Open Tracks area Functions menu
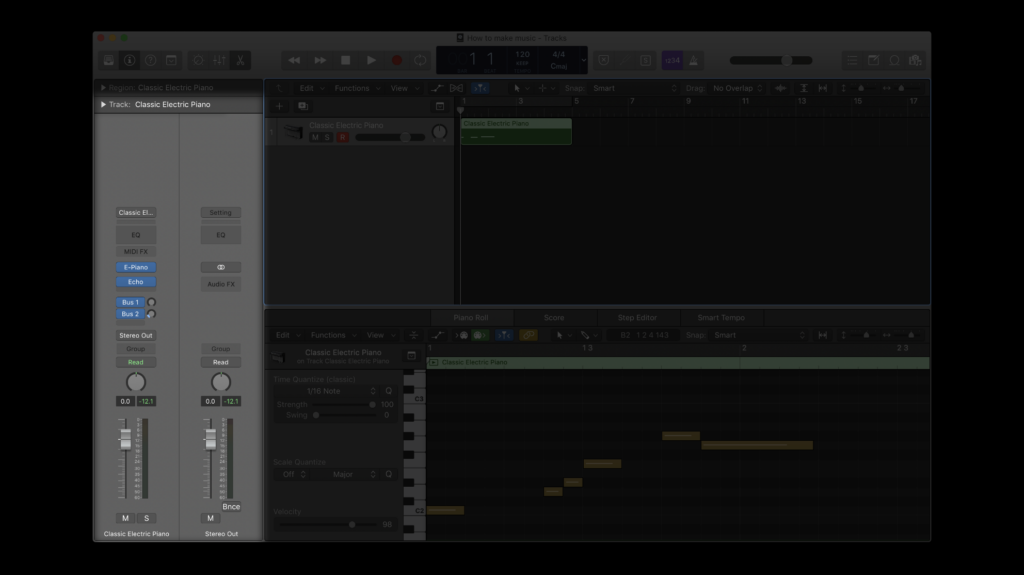 click(357, 88)
